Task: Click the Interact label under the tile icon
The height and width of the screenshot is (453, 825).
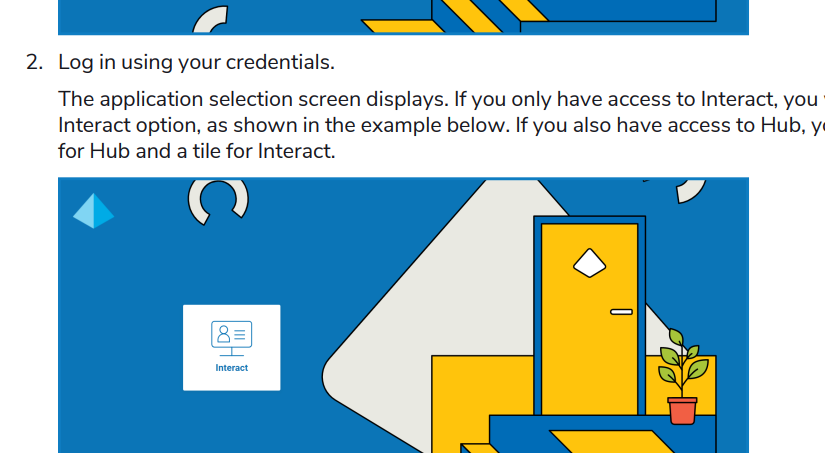Action: (231, 368)
